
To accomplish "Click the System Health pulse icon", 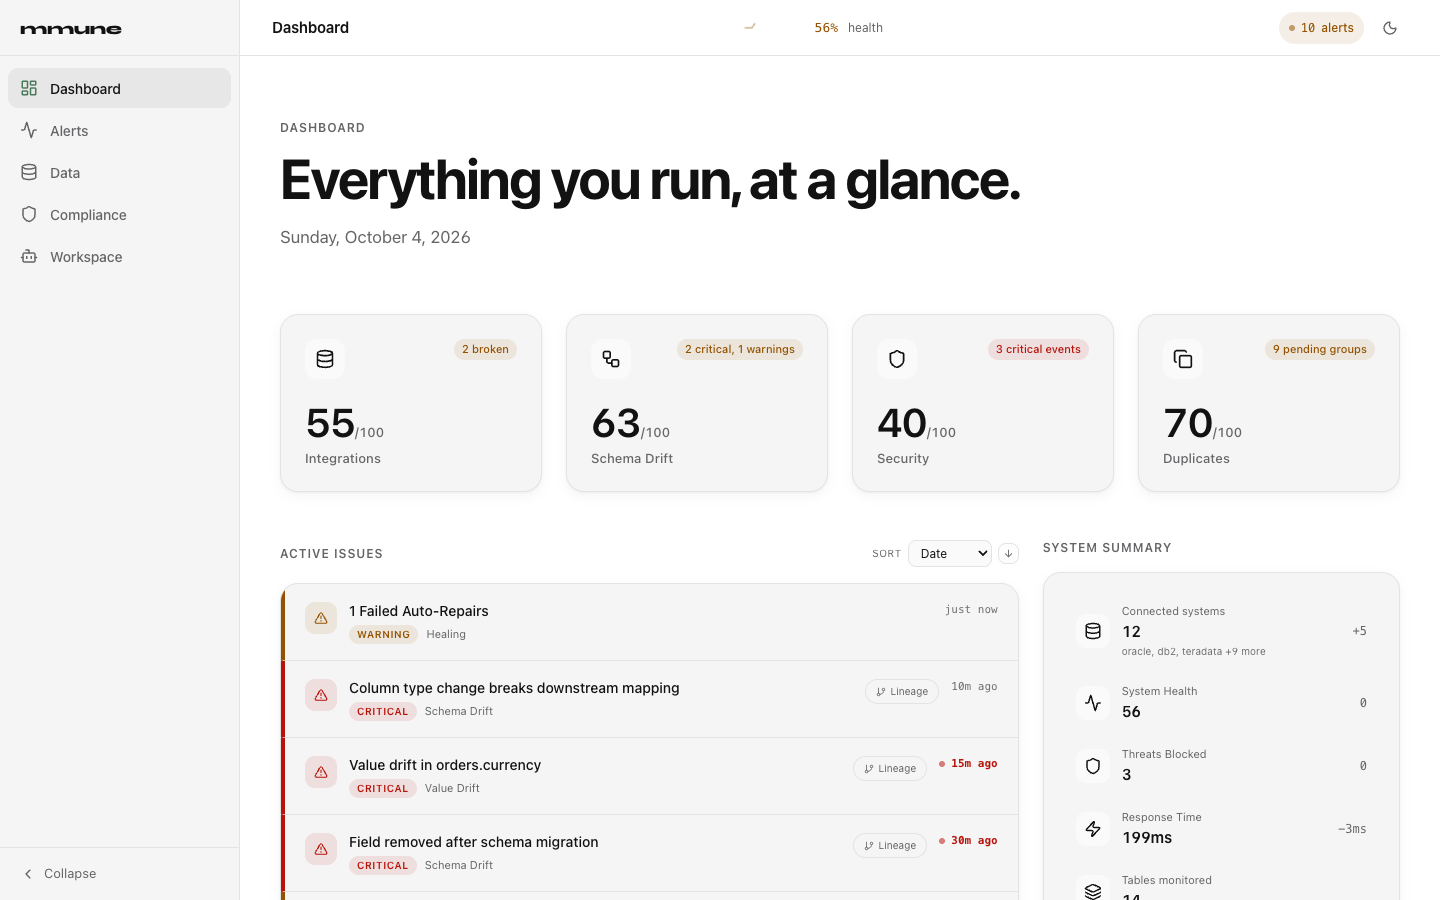I will coord(1093,702).
